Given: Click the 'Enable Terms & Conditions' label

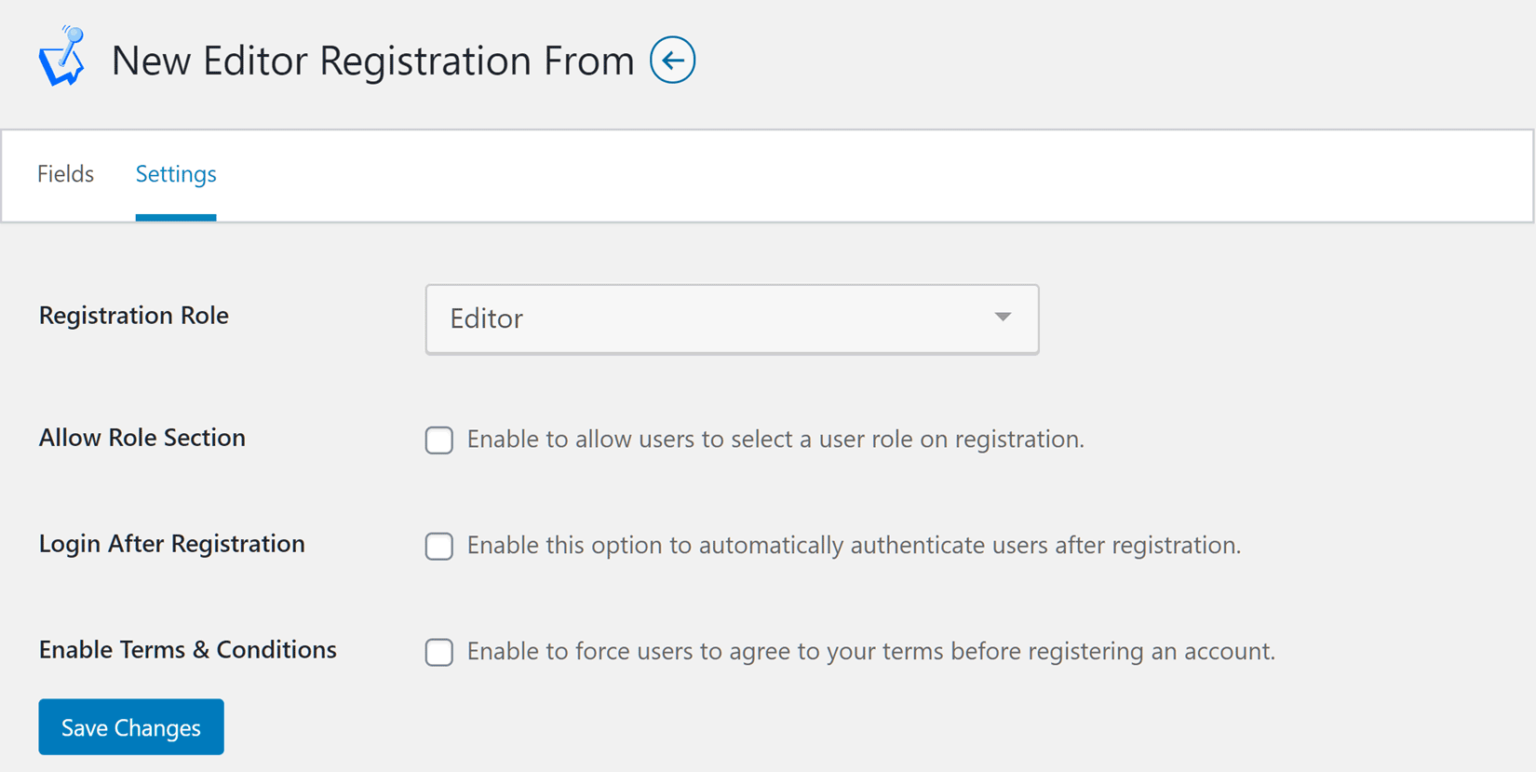Looking at the screenshot, I should tap(188, 650).
